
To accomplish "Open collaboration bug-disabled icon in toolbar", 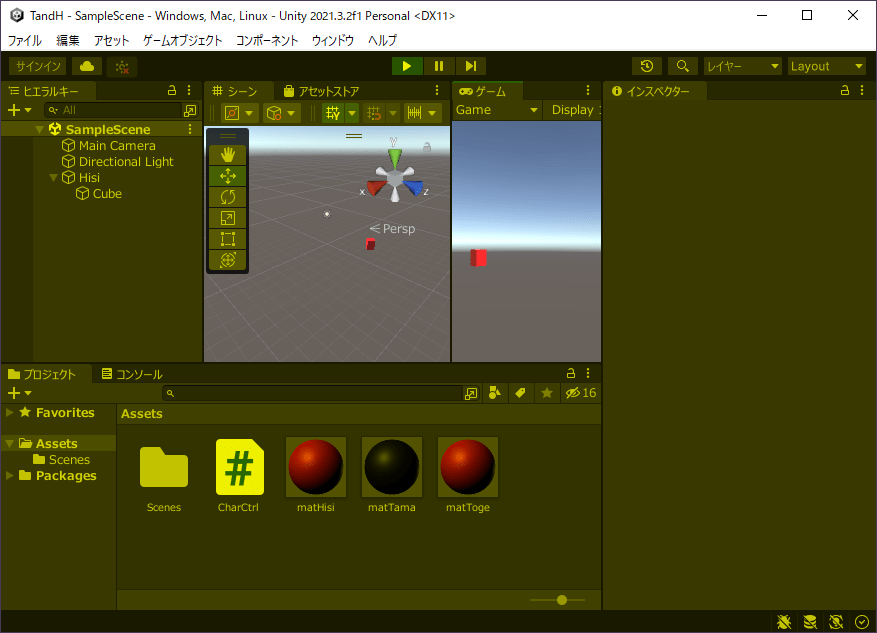I will point(122,67).
